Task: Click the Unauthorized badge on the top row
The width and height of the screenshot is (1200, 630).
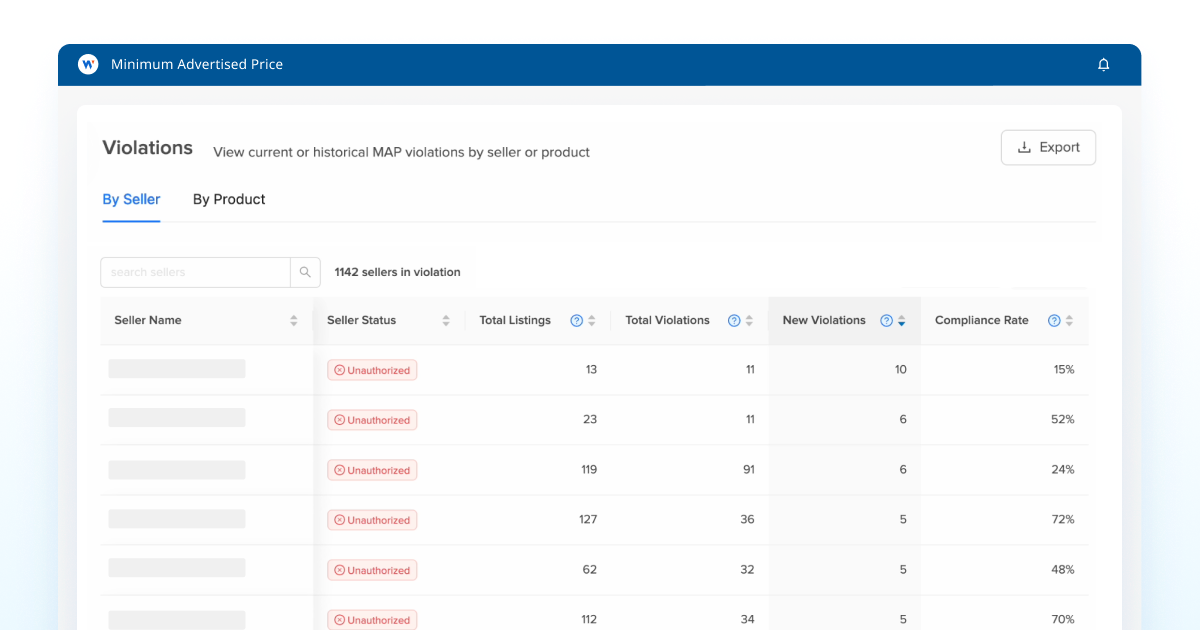Action: pos(372,370)
